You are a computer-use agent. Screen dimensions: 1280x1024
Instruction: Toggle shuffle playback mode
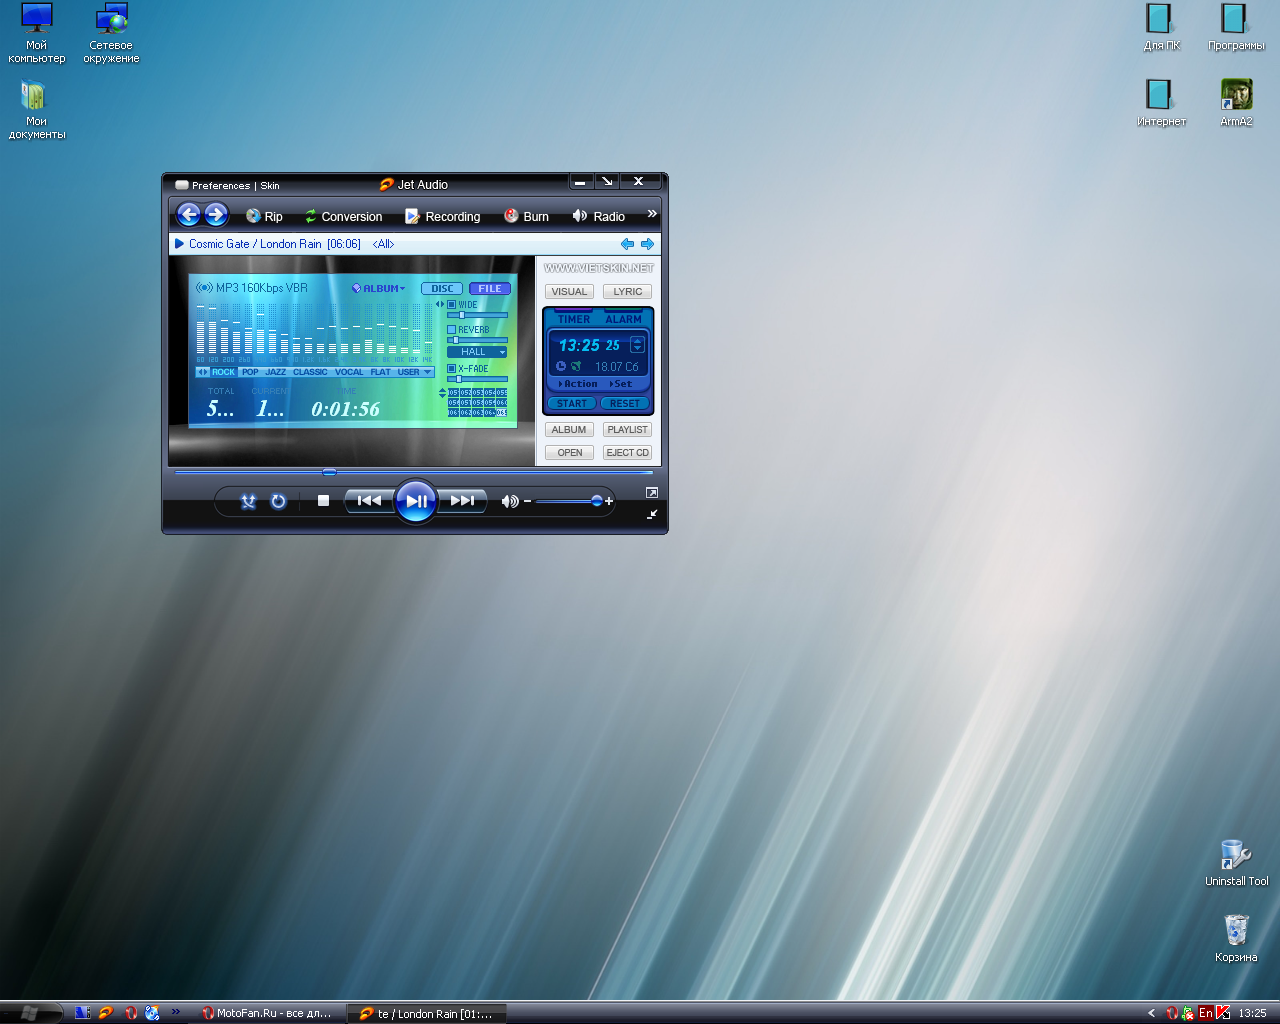[x=248, y=501]
